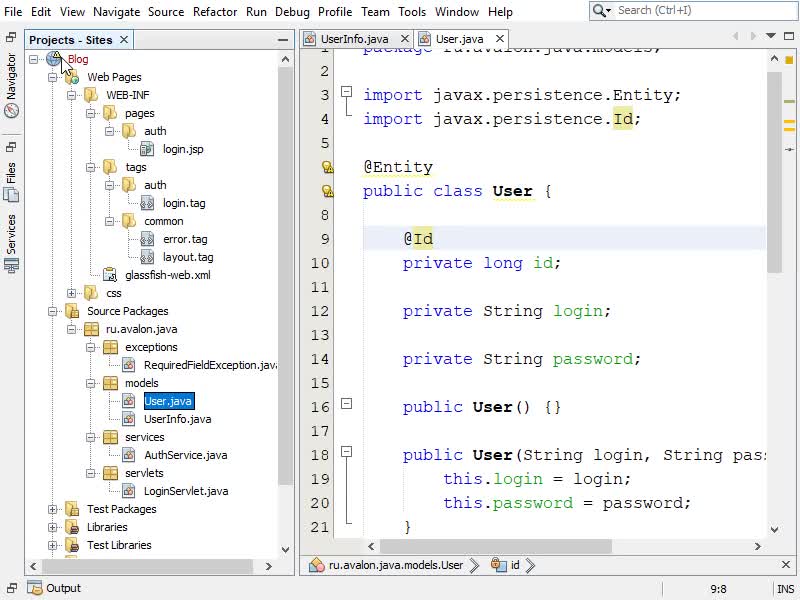
Task: Click the Output button in status bar
Action: (54, 588)
